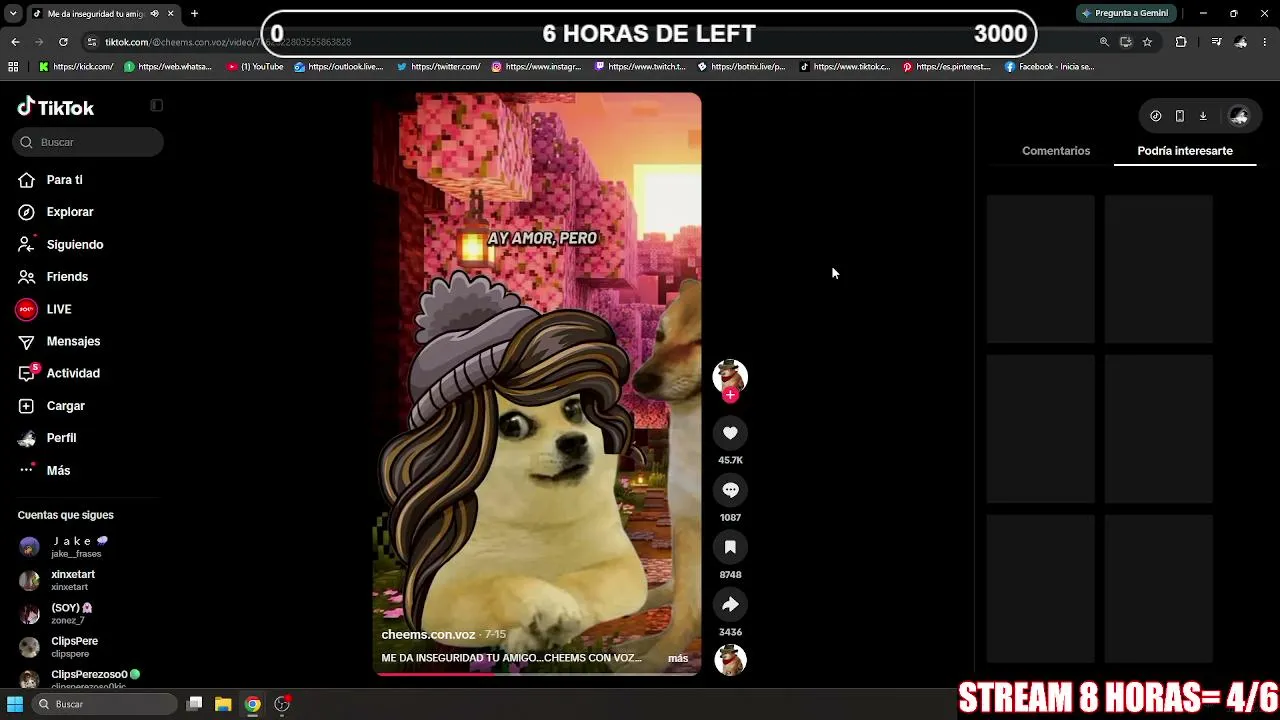Click the phone app icon in top pill

pos(1179,116)
